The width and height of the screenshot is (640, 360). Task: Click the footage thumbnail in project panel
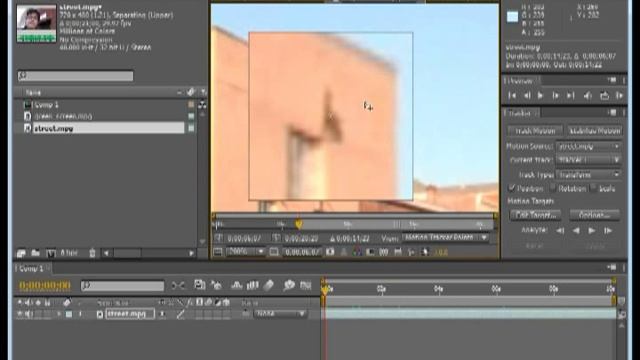click(x=36, y=23)
